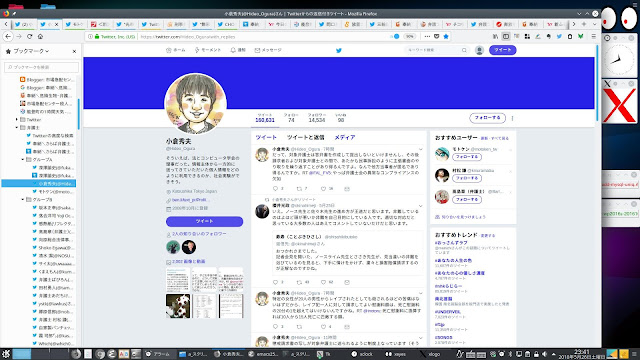Save page with the Pocket icon

pyautogui.click(x=436, y=36)
